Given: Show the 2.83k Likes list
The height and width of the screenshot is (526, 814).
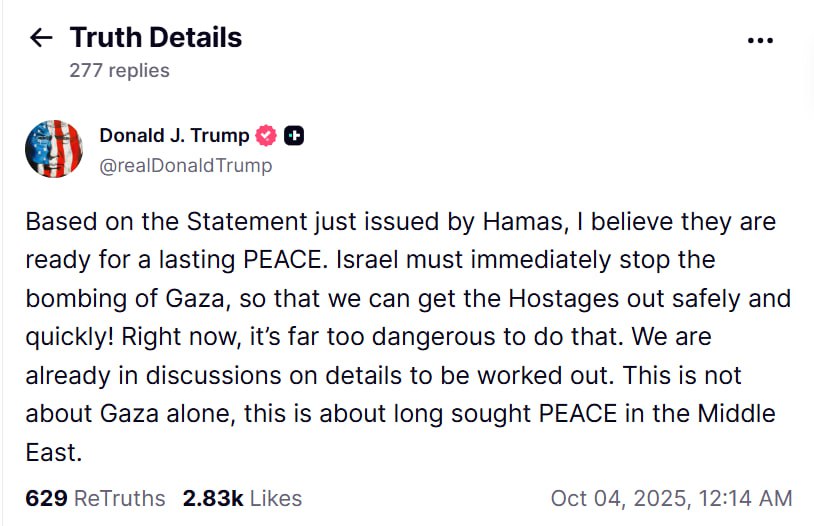Looking at the screenshot, I should pyautogui.click(x=242, y=498).
